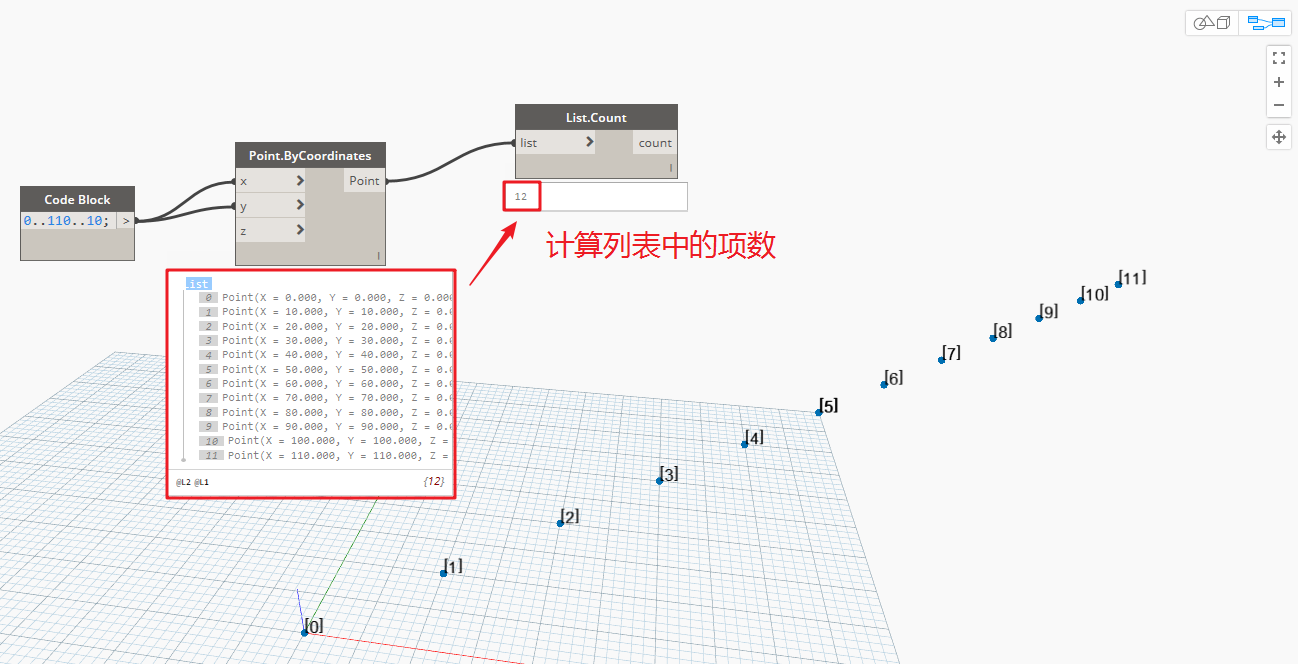This screenshot has width=1298, height=664.
Task: Open the y port chevron options
Action: (300, 206)
